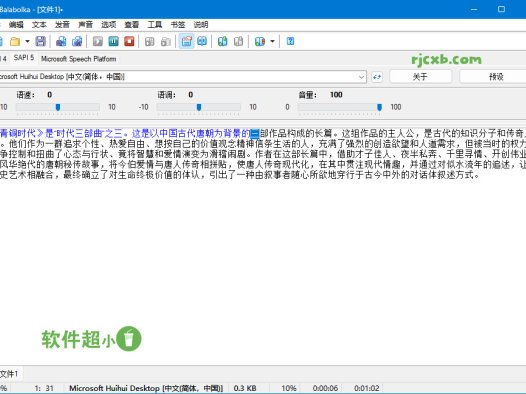
Task: Click the 音量 volume slider handle
Action: pyautogui.click(x=379, y=107)
